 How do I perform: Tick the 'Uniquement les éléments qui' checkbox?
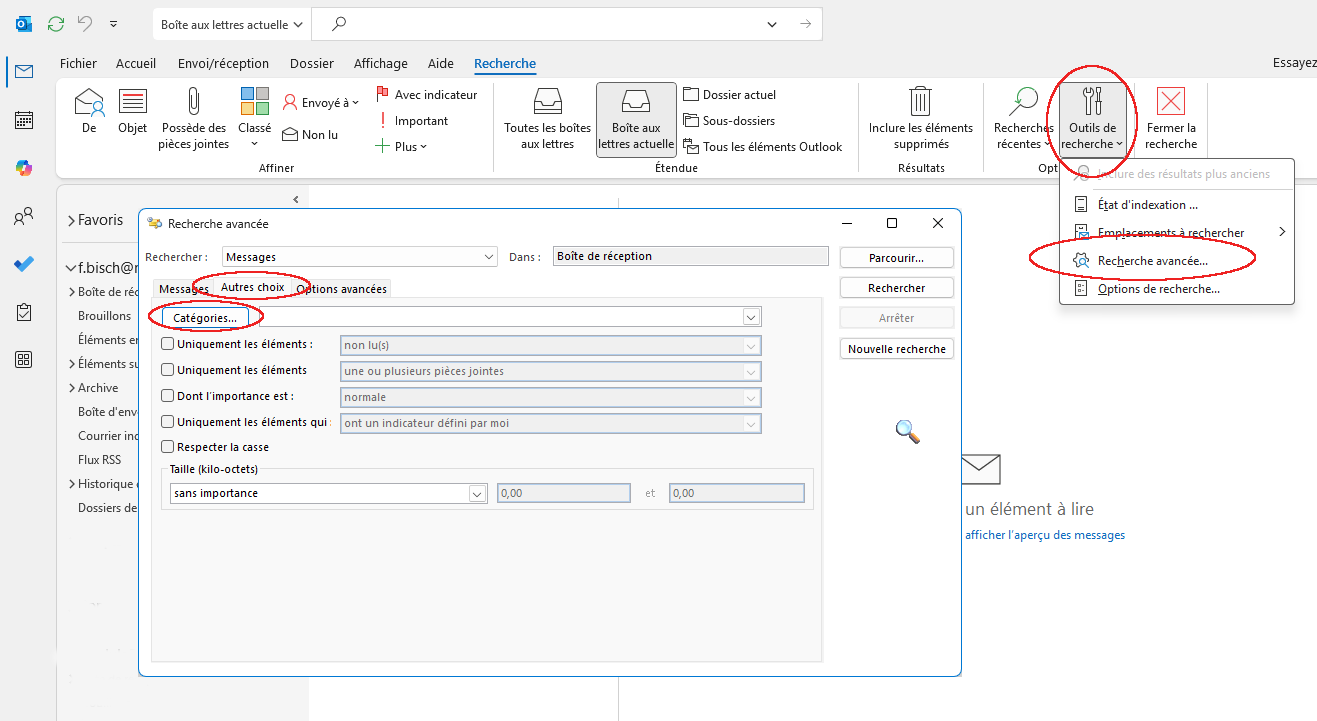point(168,422)
